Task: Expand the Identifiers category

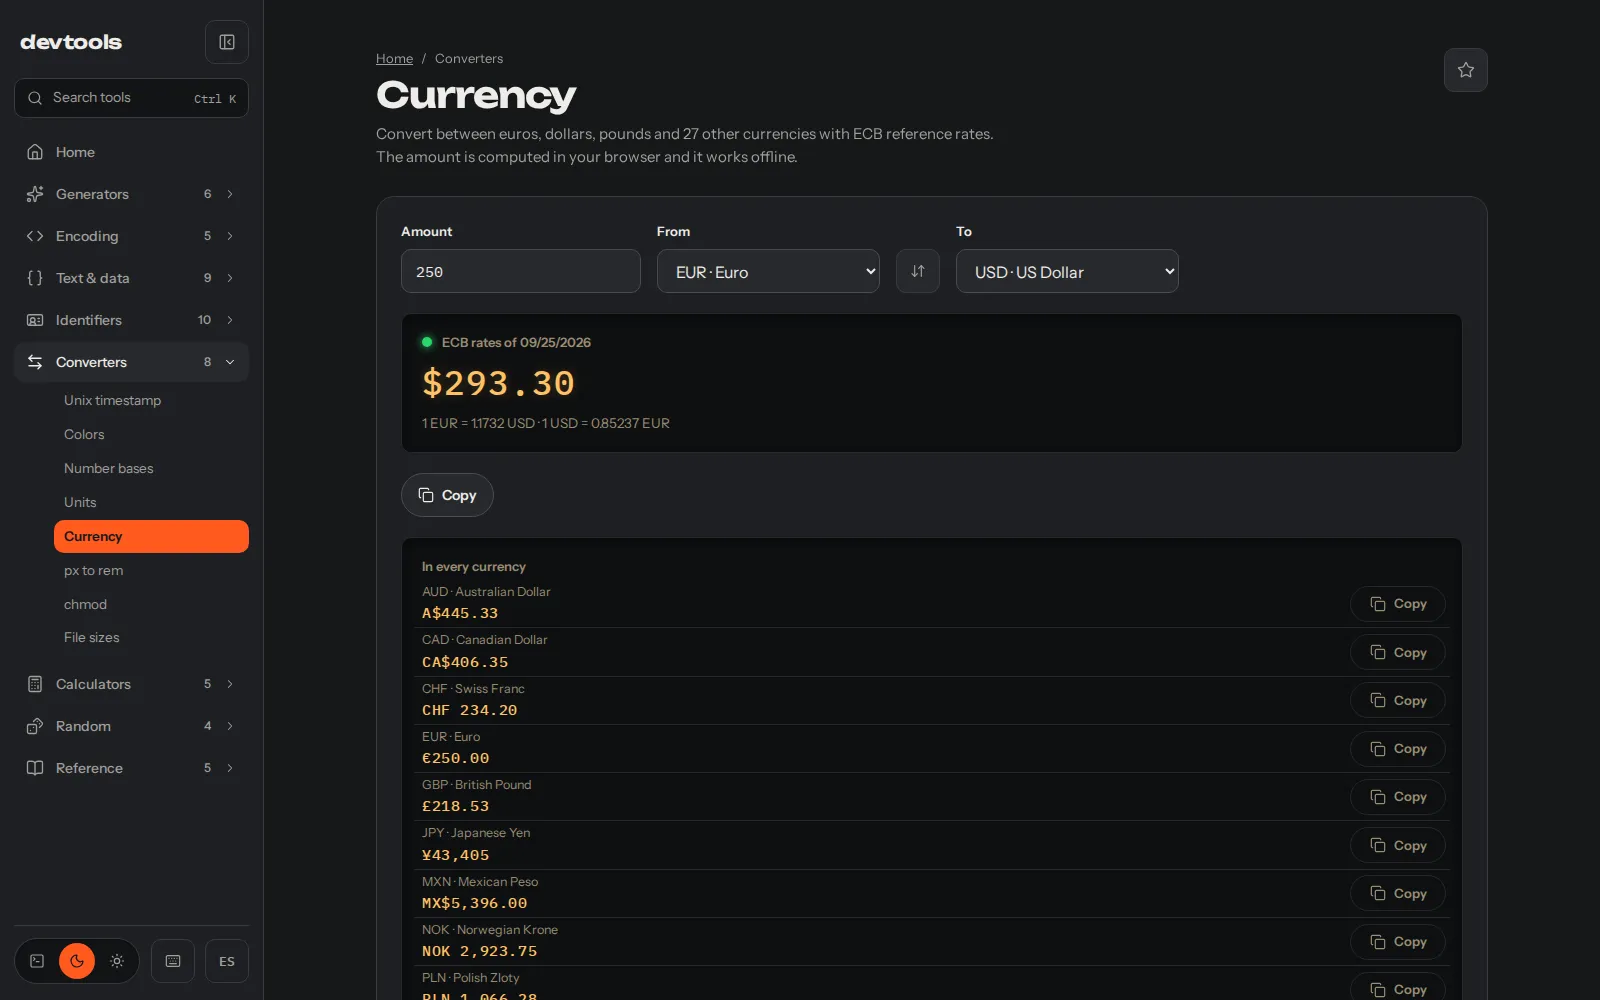Action: point(131,320)
